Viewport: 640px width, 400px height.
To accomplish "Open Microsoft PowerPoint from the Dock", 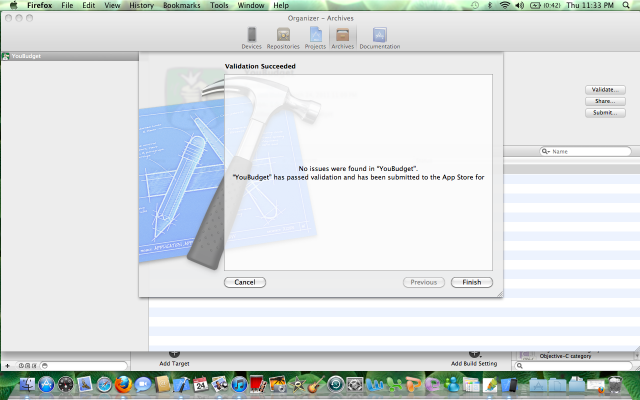I will (413, 384).
